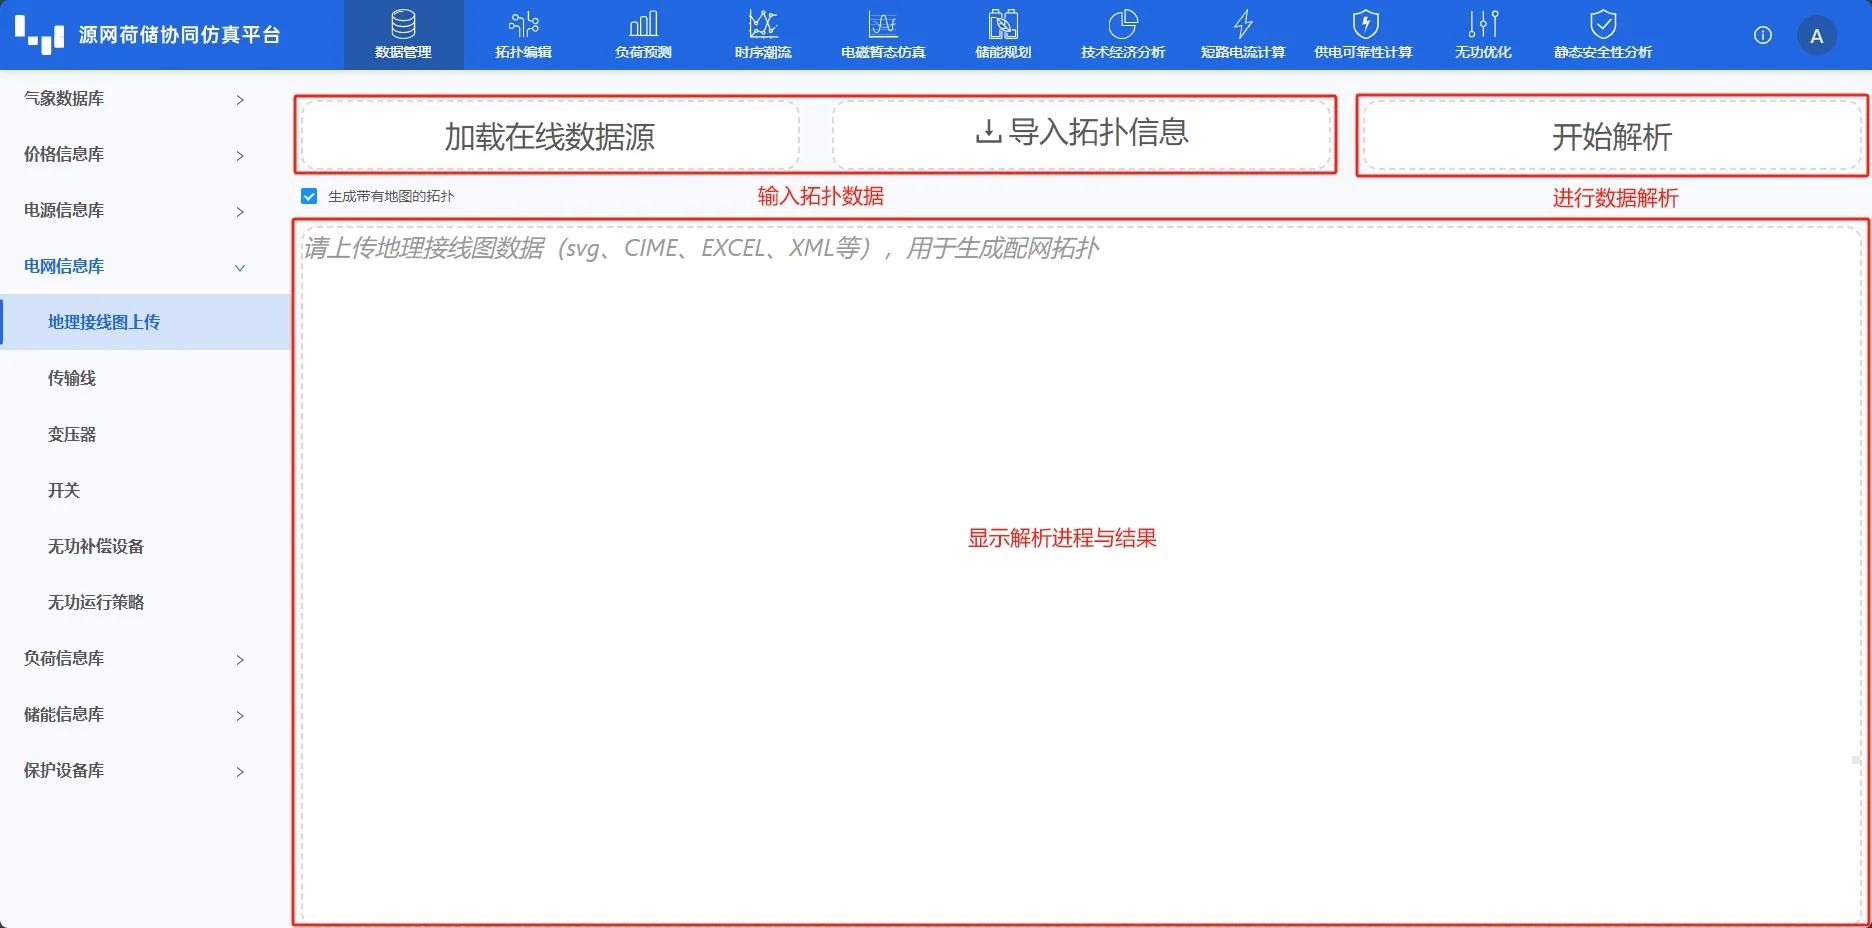Click inside the topology data text area
Viewport: 1872px width, 928px height.
click(1081, 575)
